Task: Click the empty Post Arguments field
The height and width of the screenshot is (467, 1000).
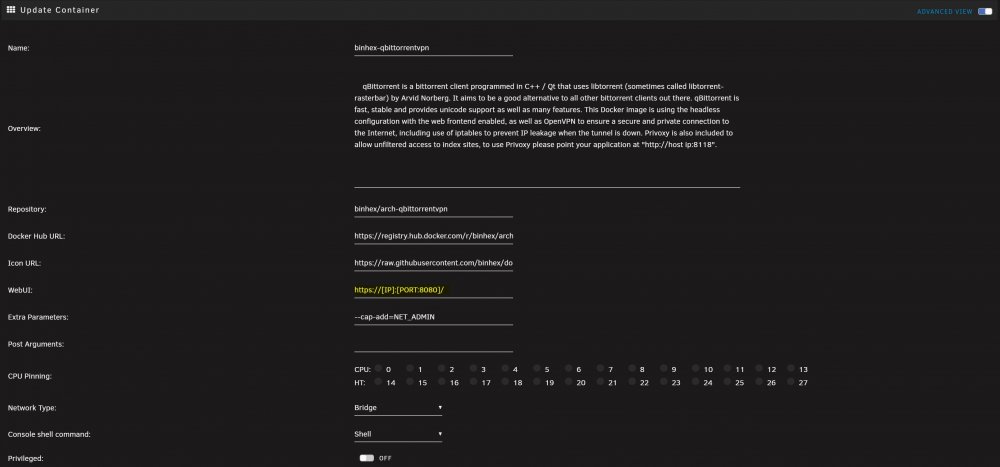Action: click(434, 345)
